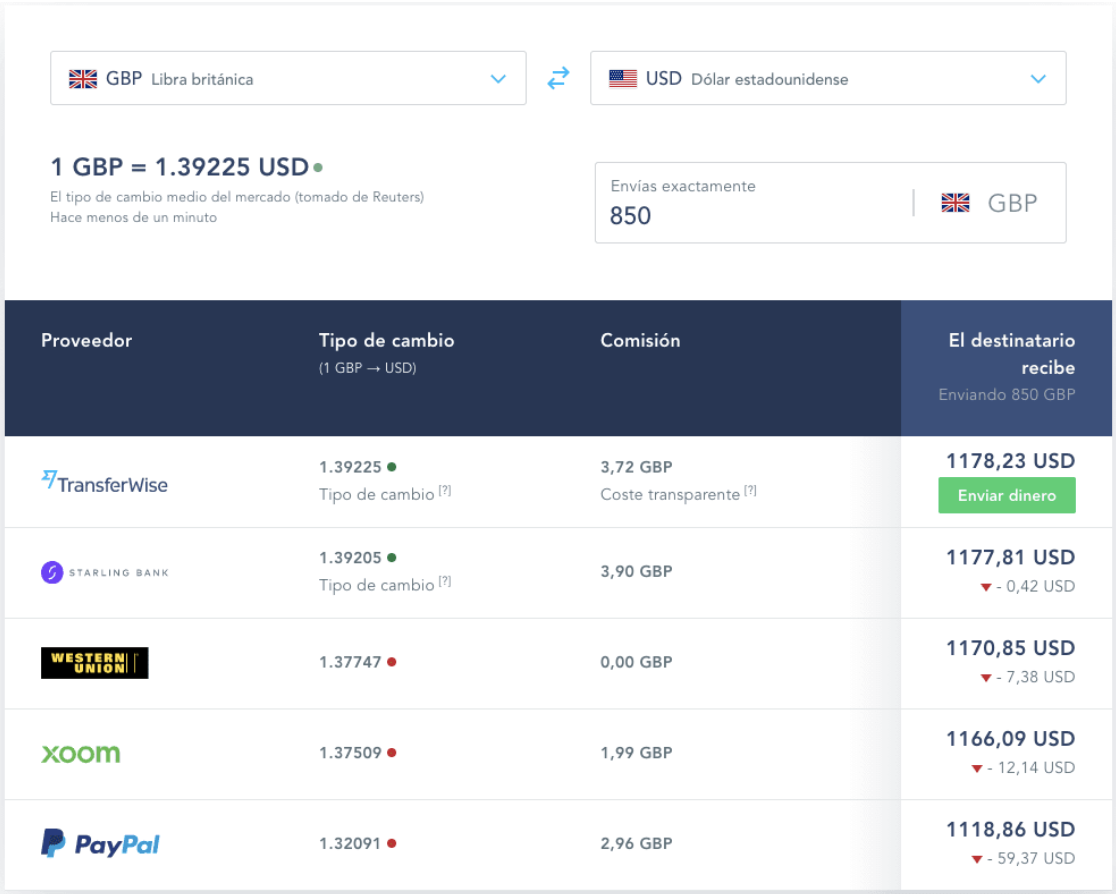Click the Proveedor column header
The width and height of the screenshot is (1116, 894).
coord(86,340)
